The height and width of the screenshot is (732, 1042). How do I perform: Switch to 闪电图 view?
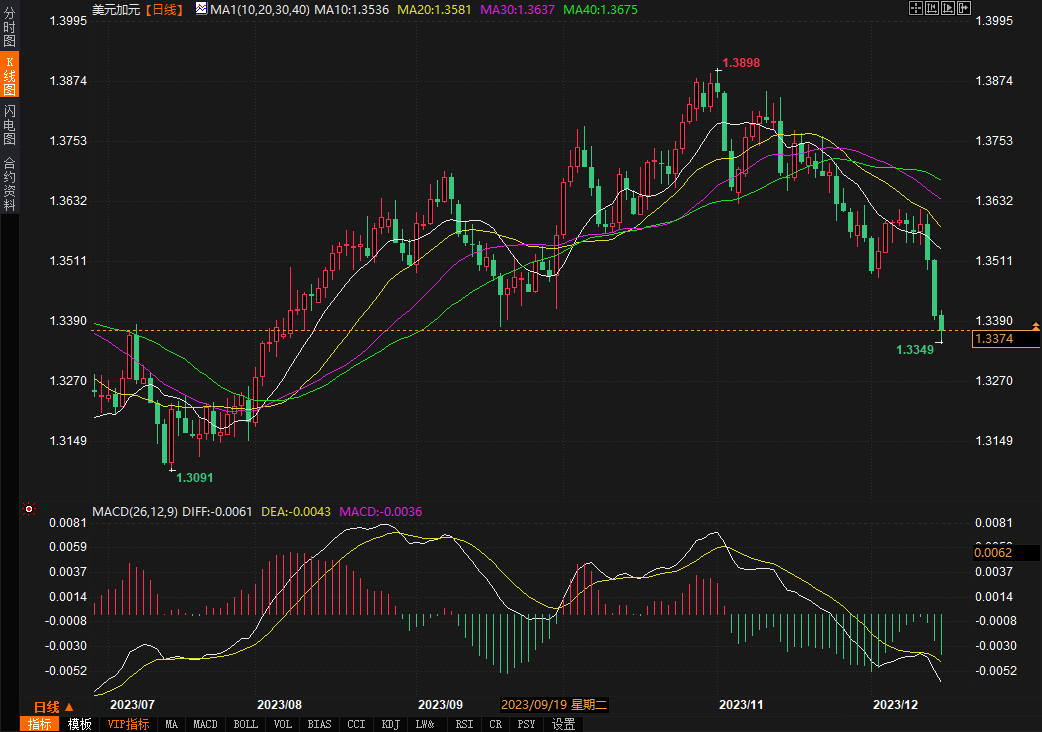9,124
